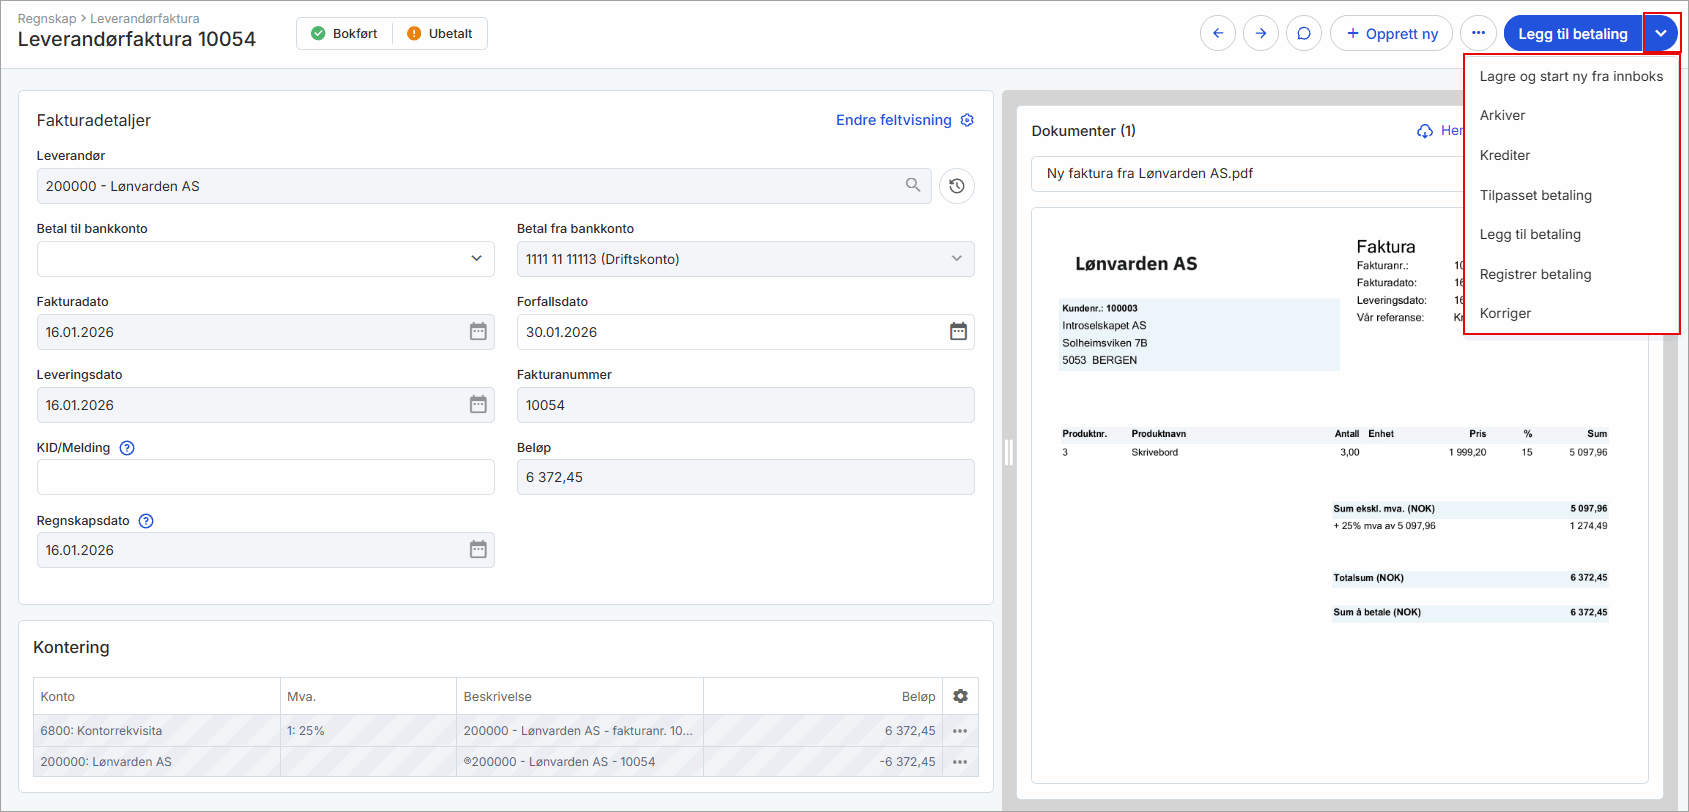Click into the KID/Melding input field
1689x812 pixels.
click(x=265, y=477)
